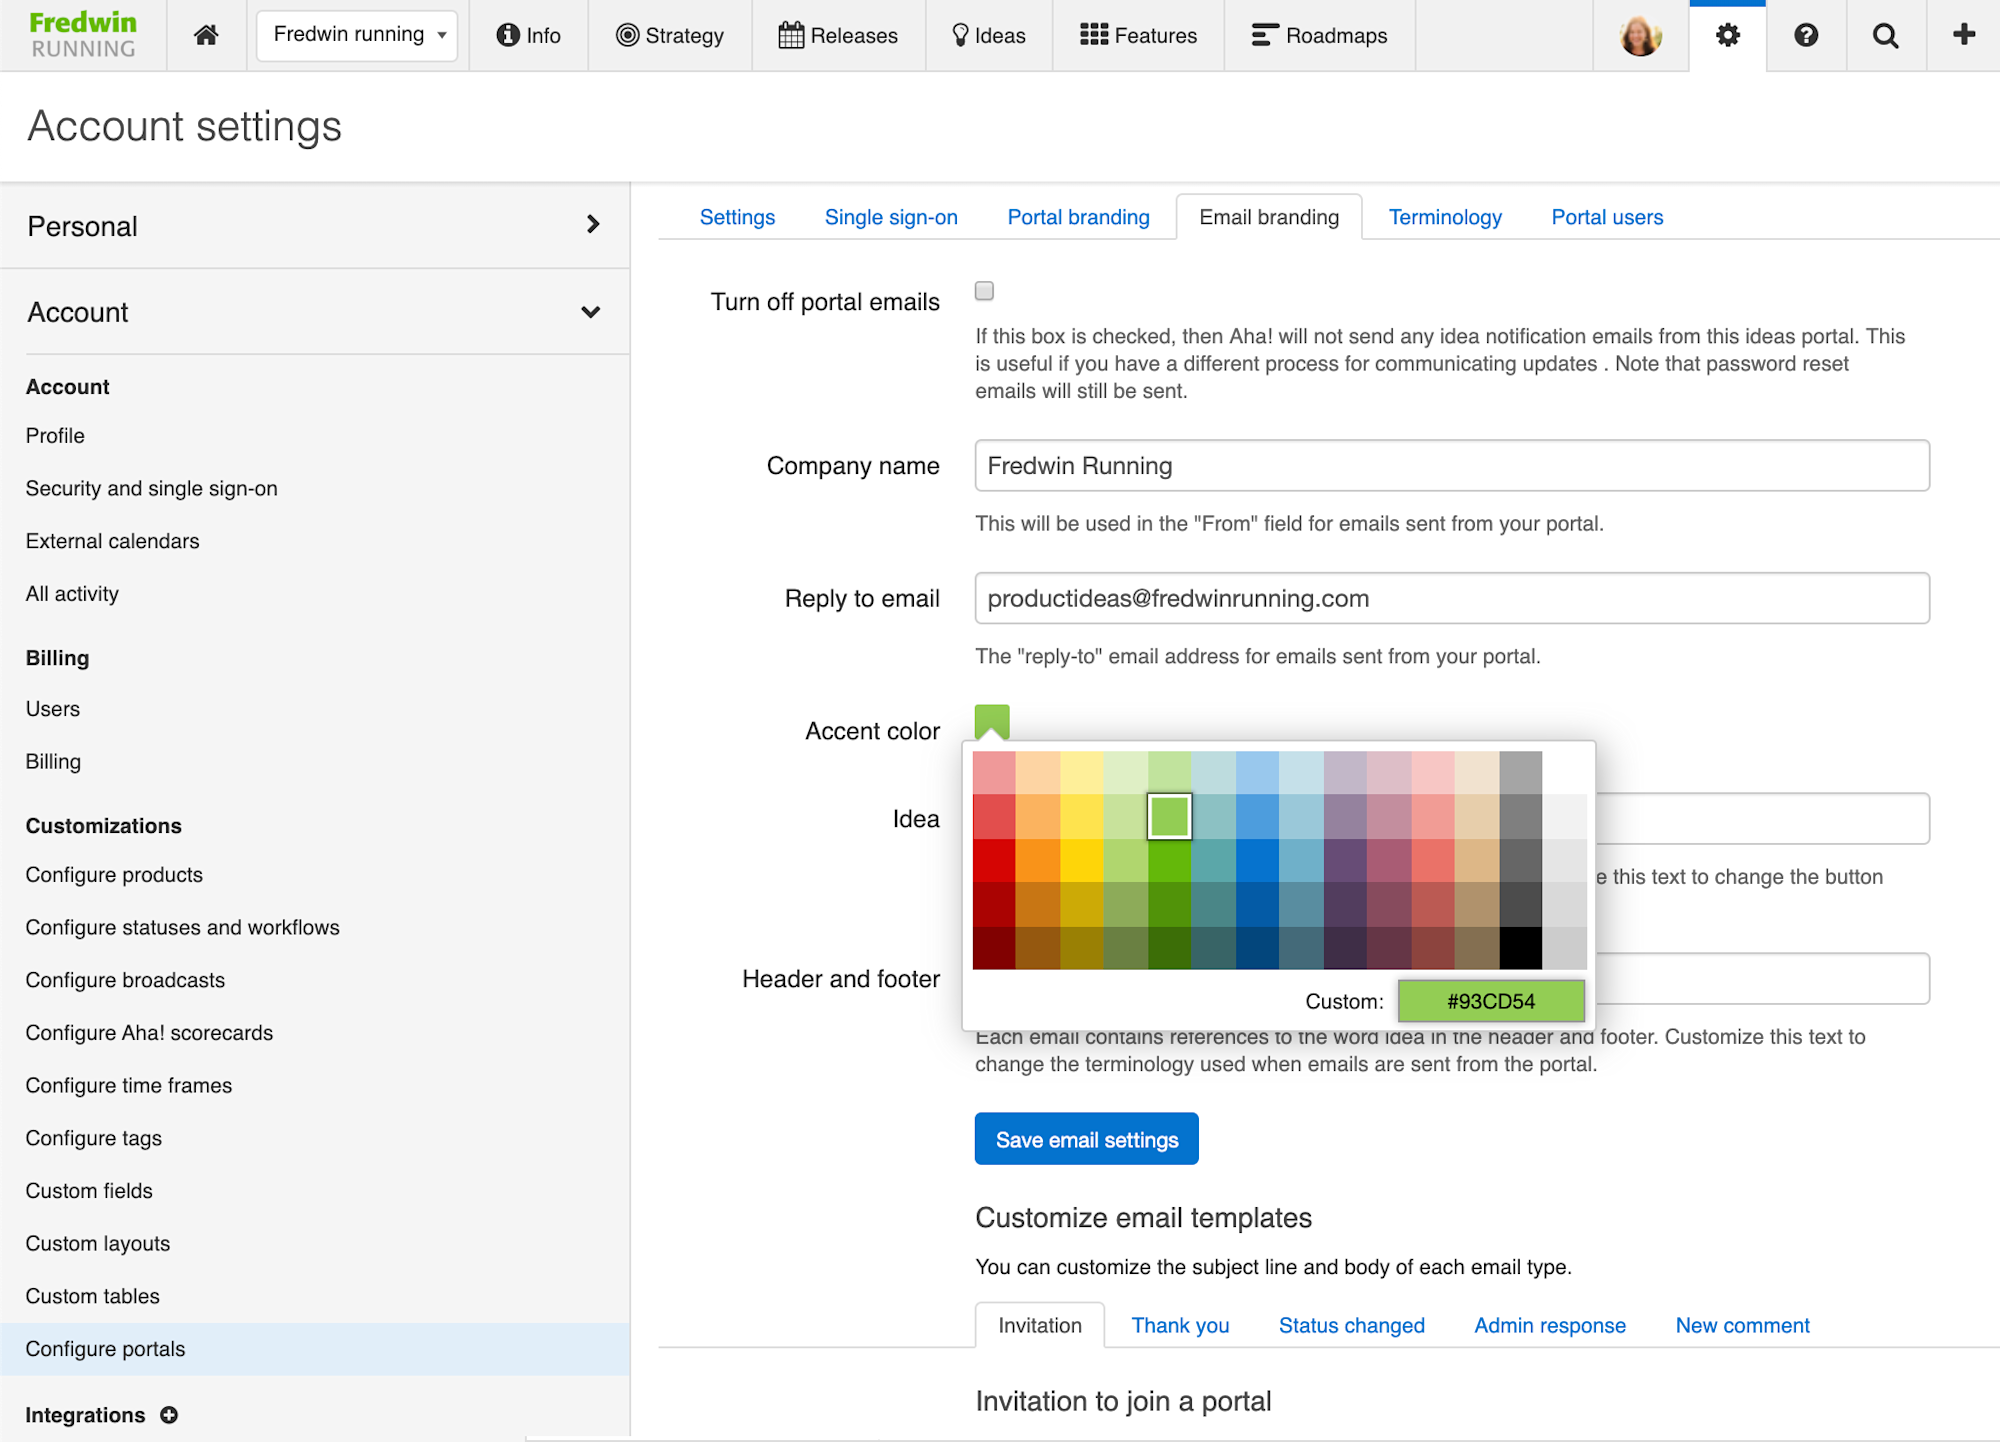
Task: Open Custom fields in sidebar
Action: coord(89,1191)
